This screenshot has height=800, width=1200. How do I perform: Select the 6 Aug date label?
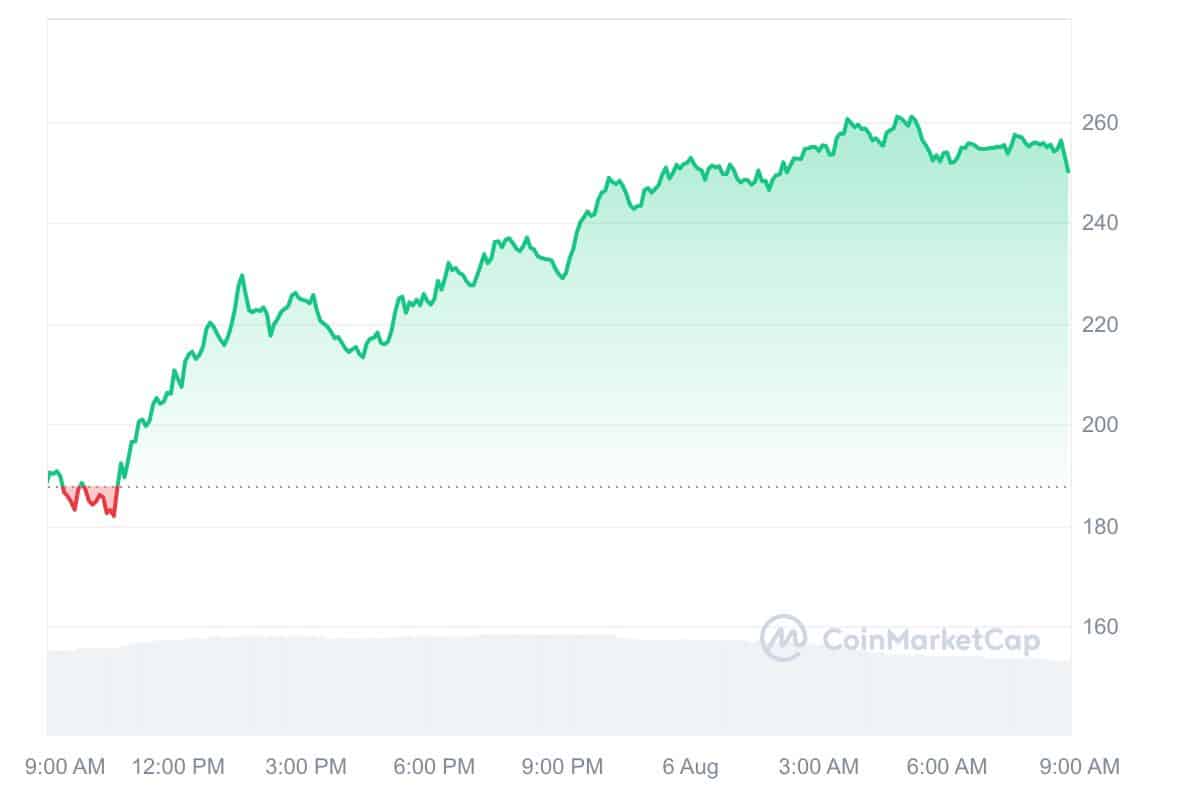690,767
